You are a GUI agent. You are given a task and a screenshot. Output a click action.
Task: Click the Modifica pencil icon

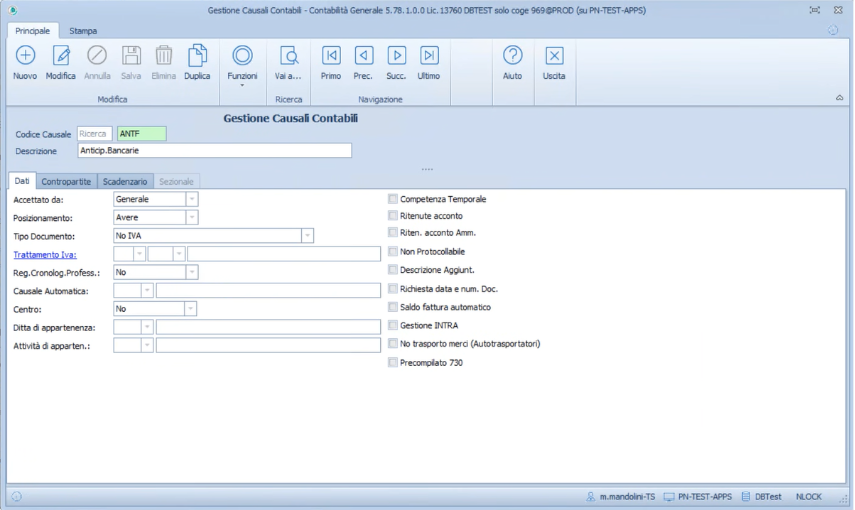[x=61, y=56]
